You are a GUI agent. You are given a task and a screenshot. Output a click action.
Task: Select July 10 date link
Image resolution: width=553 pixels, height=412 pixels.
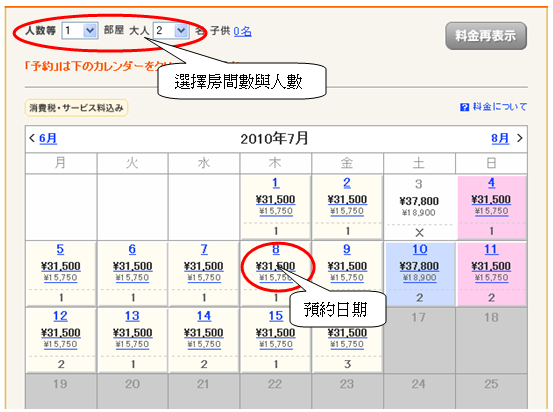pos(420,249)
